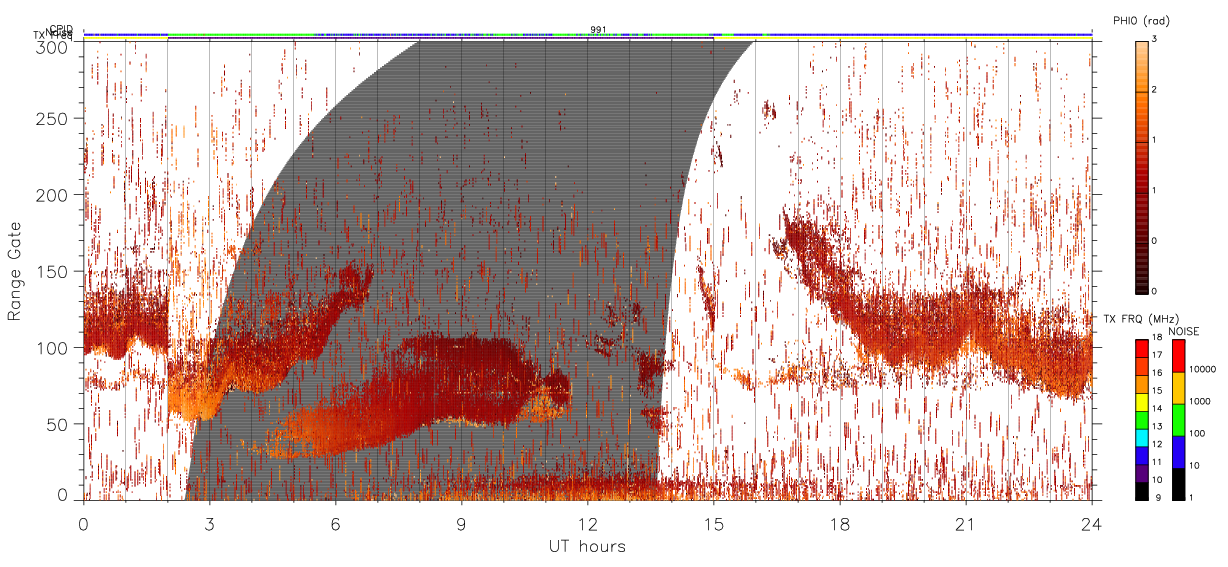Click the cyan 12–13 MHz frequency swatch
Image resolution: width=1228 pixels, height=567 pixels.
pos(1142,438)
